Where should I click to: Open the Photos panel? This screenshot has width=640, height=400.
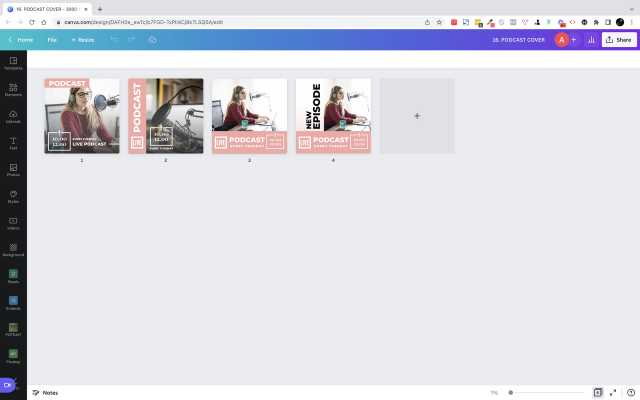point(13,170)
